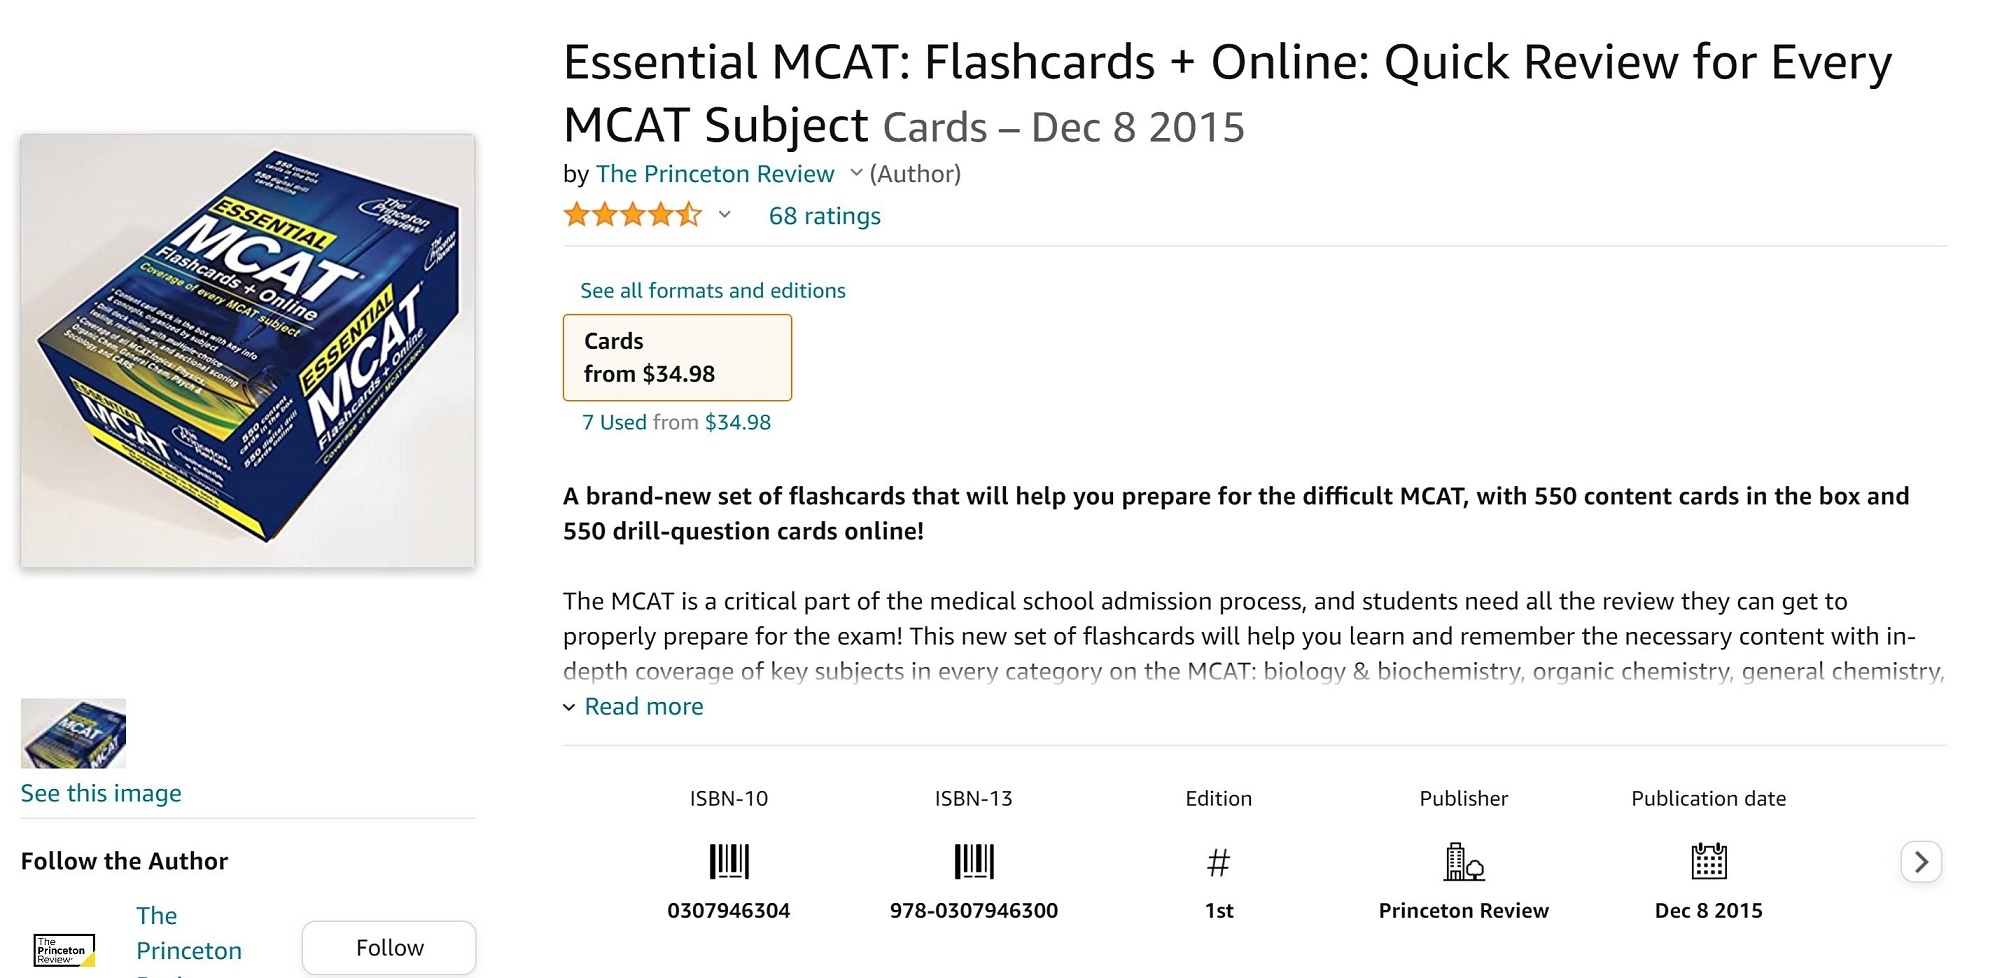Click the Publication date calendar icon
The image size is (1995, 978).
point(1708,861)
